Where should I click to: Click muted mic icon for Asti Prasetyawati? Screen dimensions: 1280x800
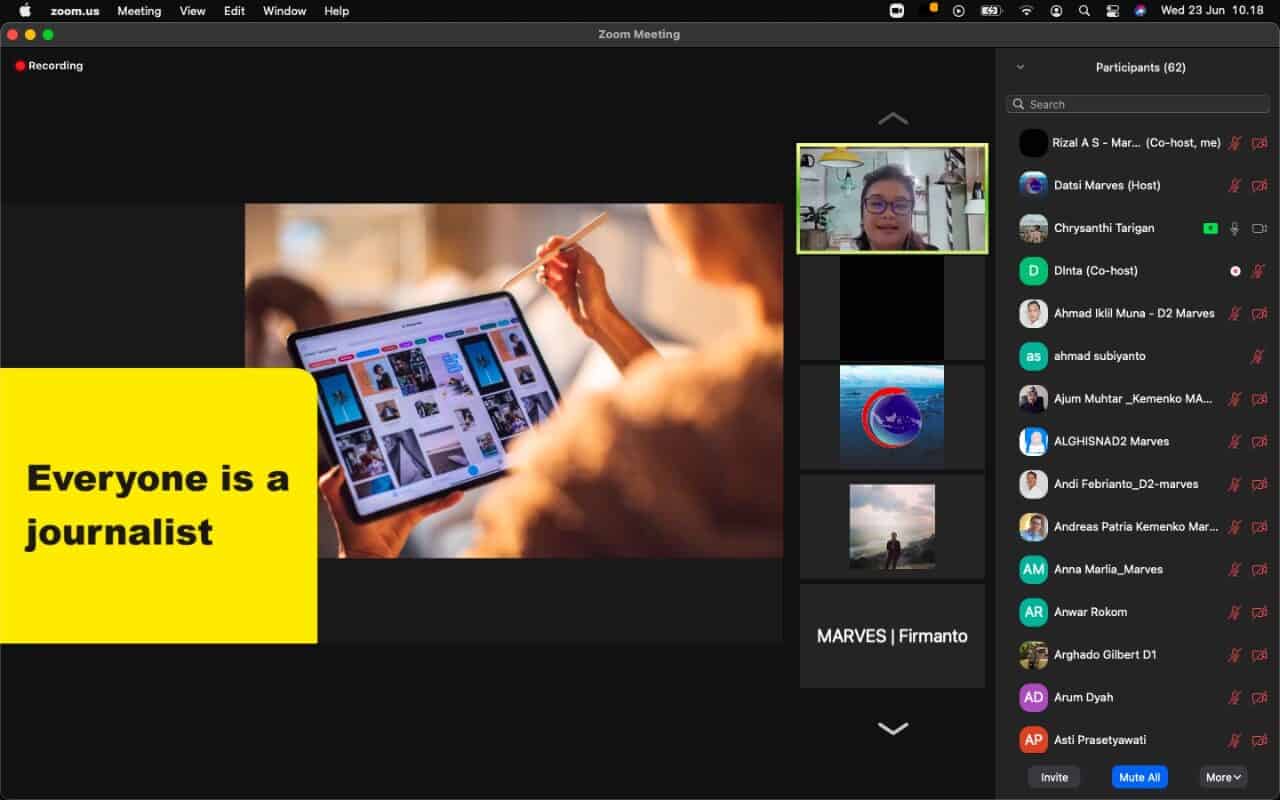(x=1235, y=740)
